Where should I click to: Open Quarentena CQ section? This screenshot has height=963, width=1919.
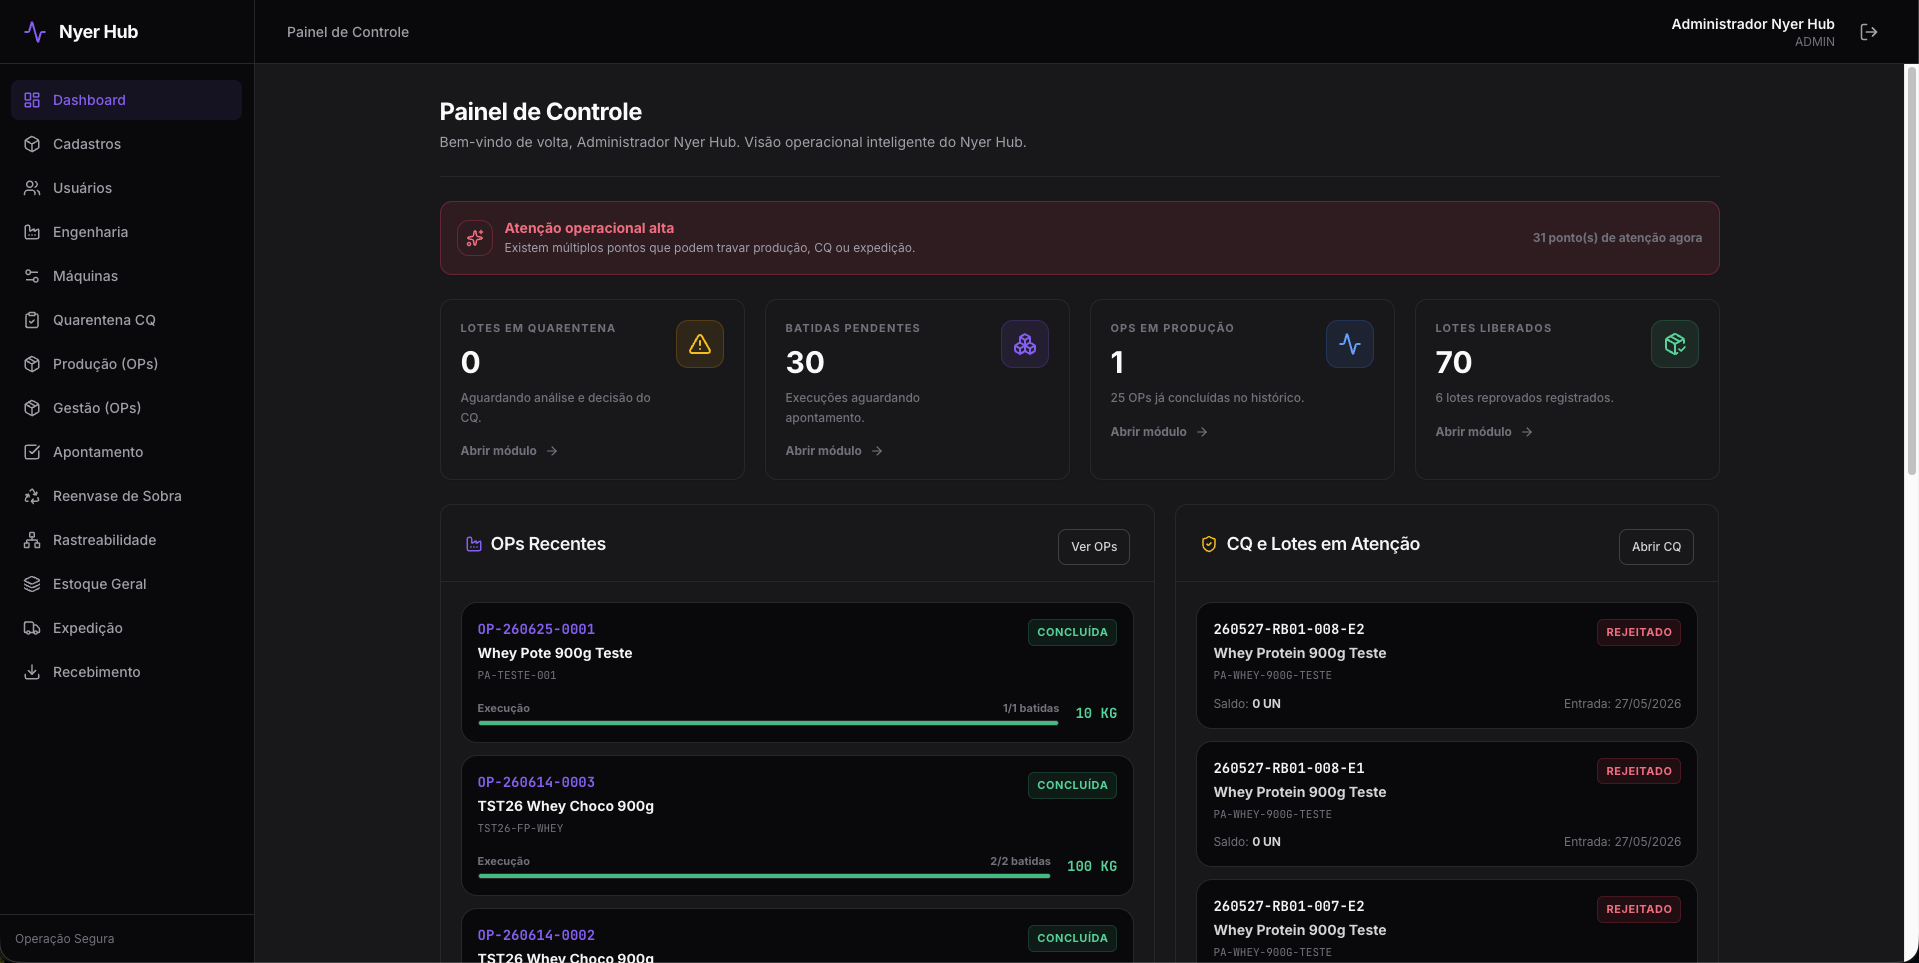pyautogui.click(x=126, y=320)
